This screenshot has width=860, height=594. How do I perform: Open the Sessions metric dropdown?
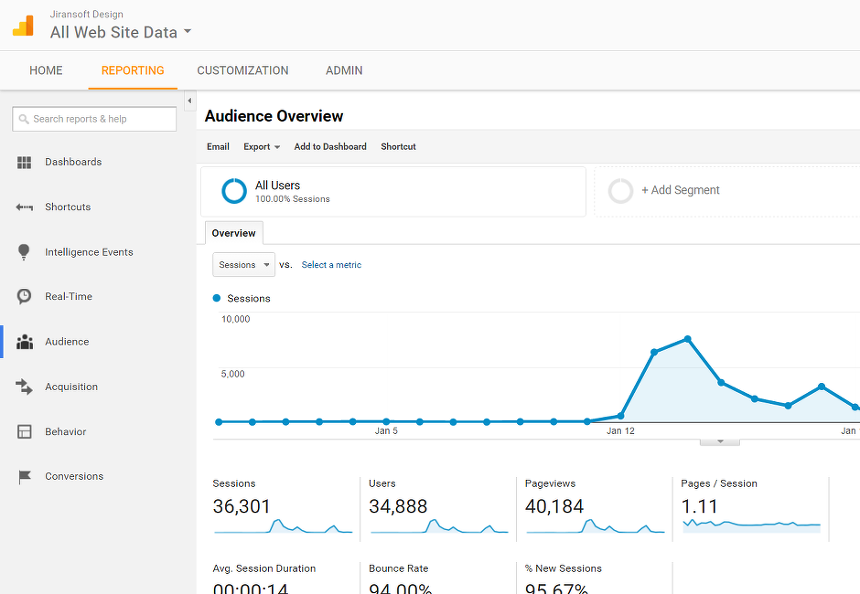click(243, 265)
